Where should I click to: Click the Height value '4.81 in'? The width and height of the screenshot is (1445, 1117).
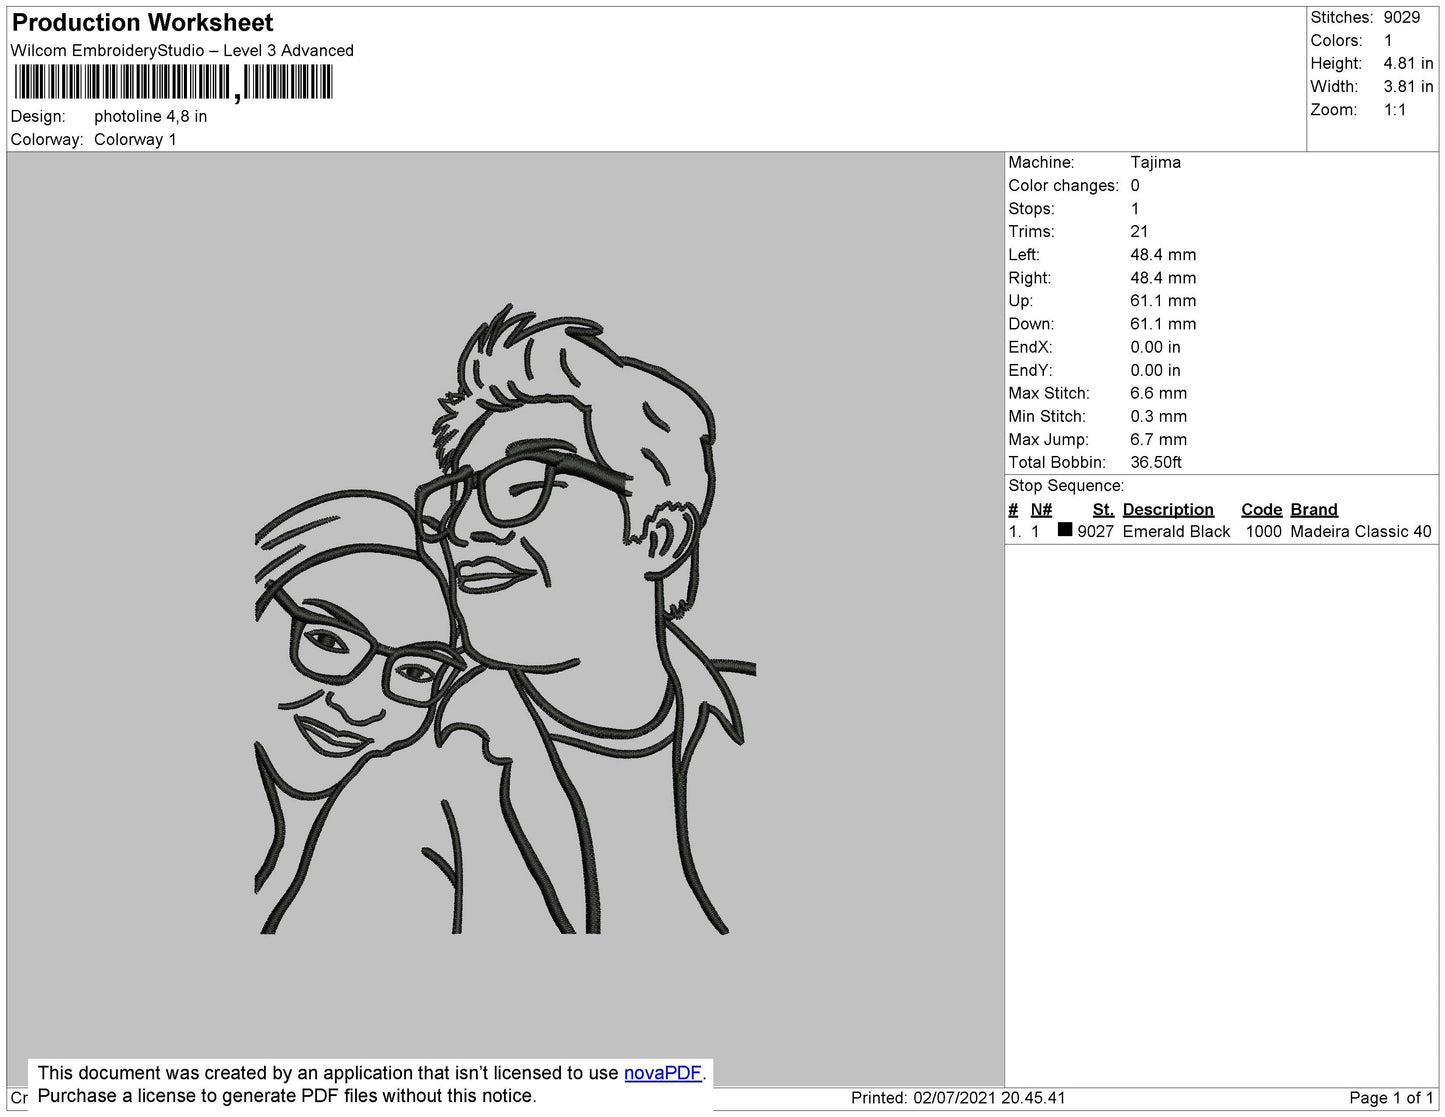(1408, 63)
